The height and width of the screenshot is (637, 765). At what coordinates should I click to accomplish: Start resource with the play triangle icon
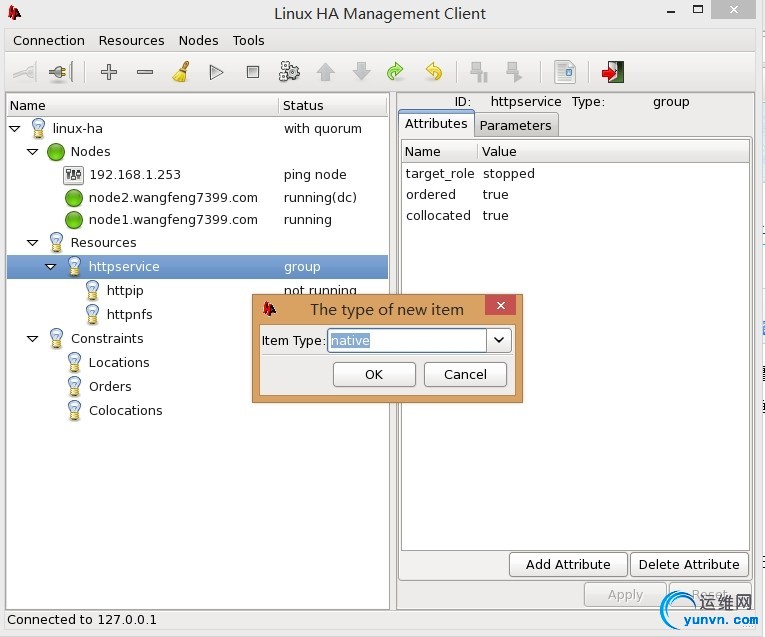216,72
